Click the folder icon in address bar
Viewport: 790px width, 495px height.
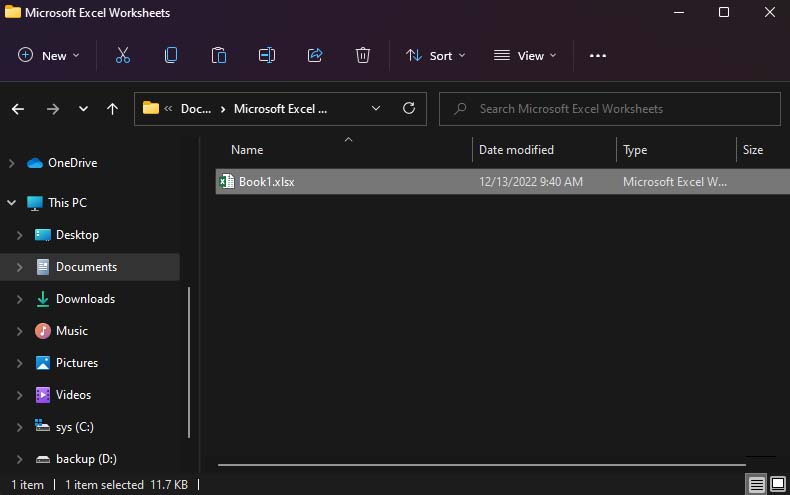[x=151, y=108]
